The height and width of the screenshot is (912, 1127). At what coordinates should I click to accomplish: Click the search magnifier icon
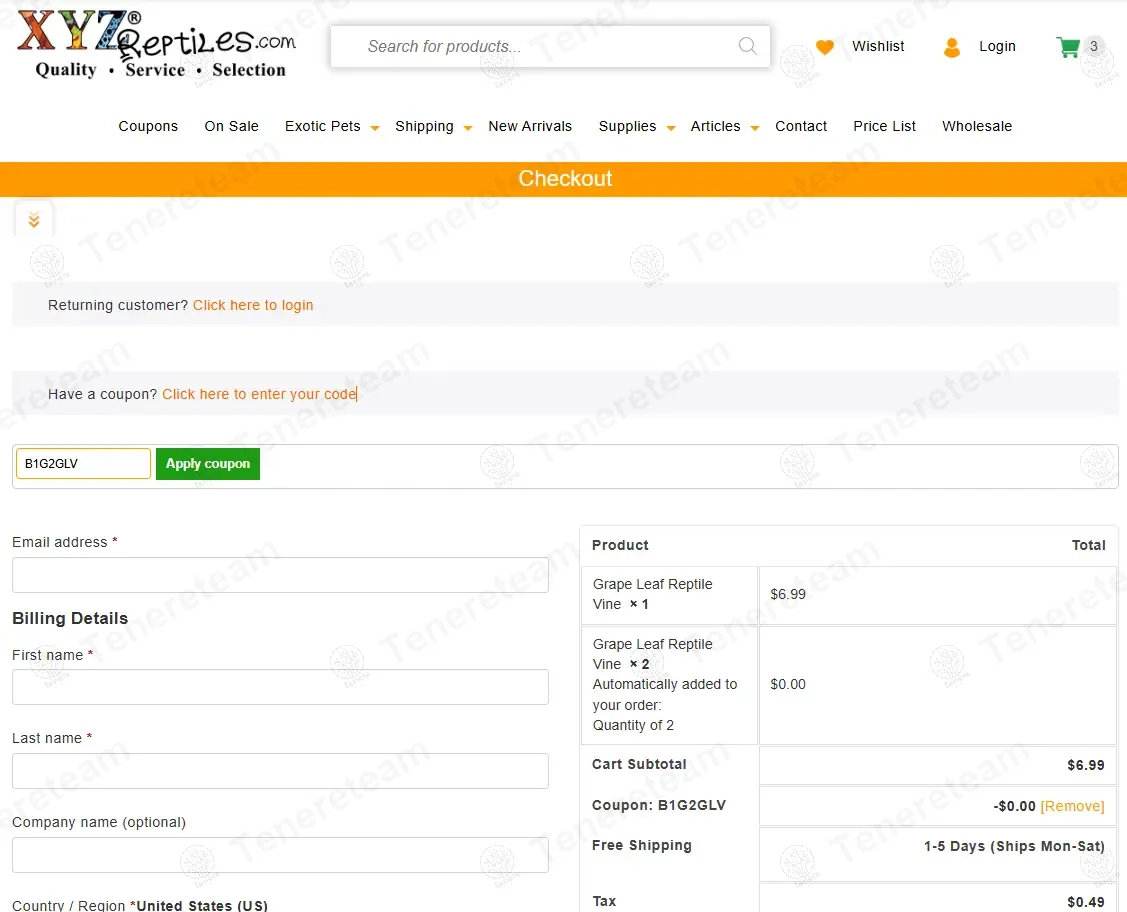pos(748,46)
